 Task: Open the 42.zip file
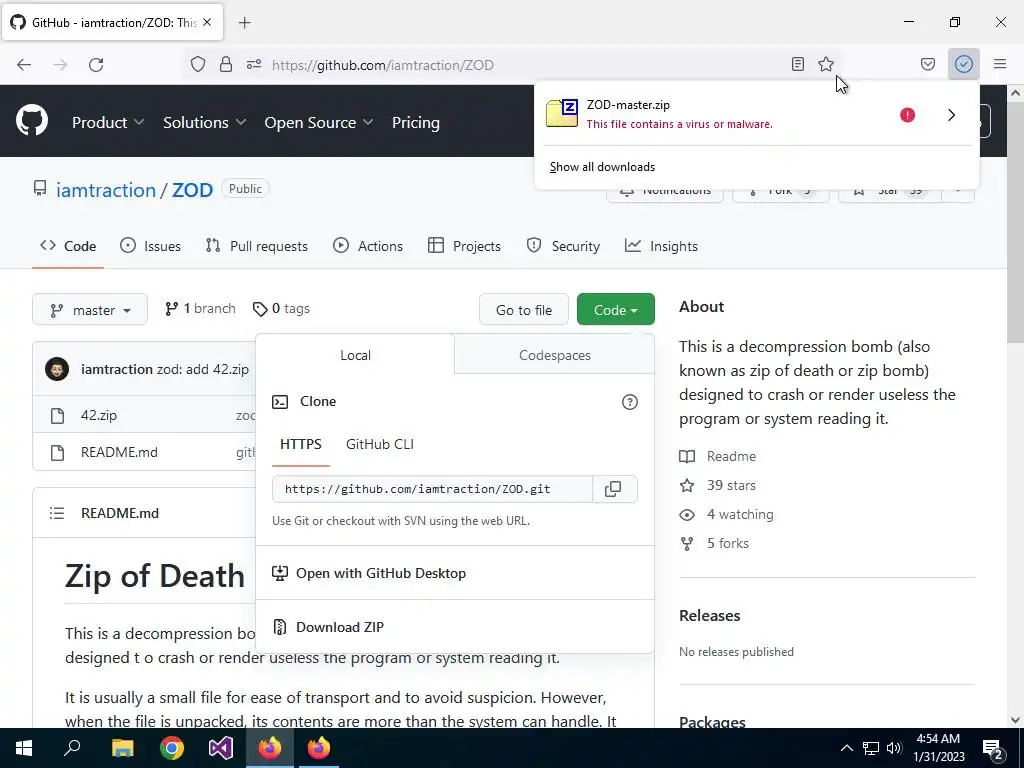pos(99,415)
